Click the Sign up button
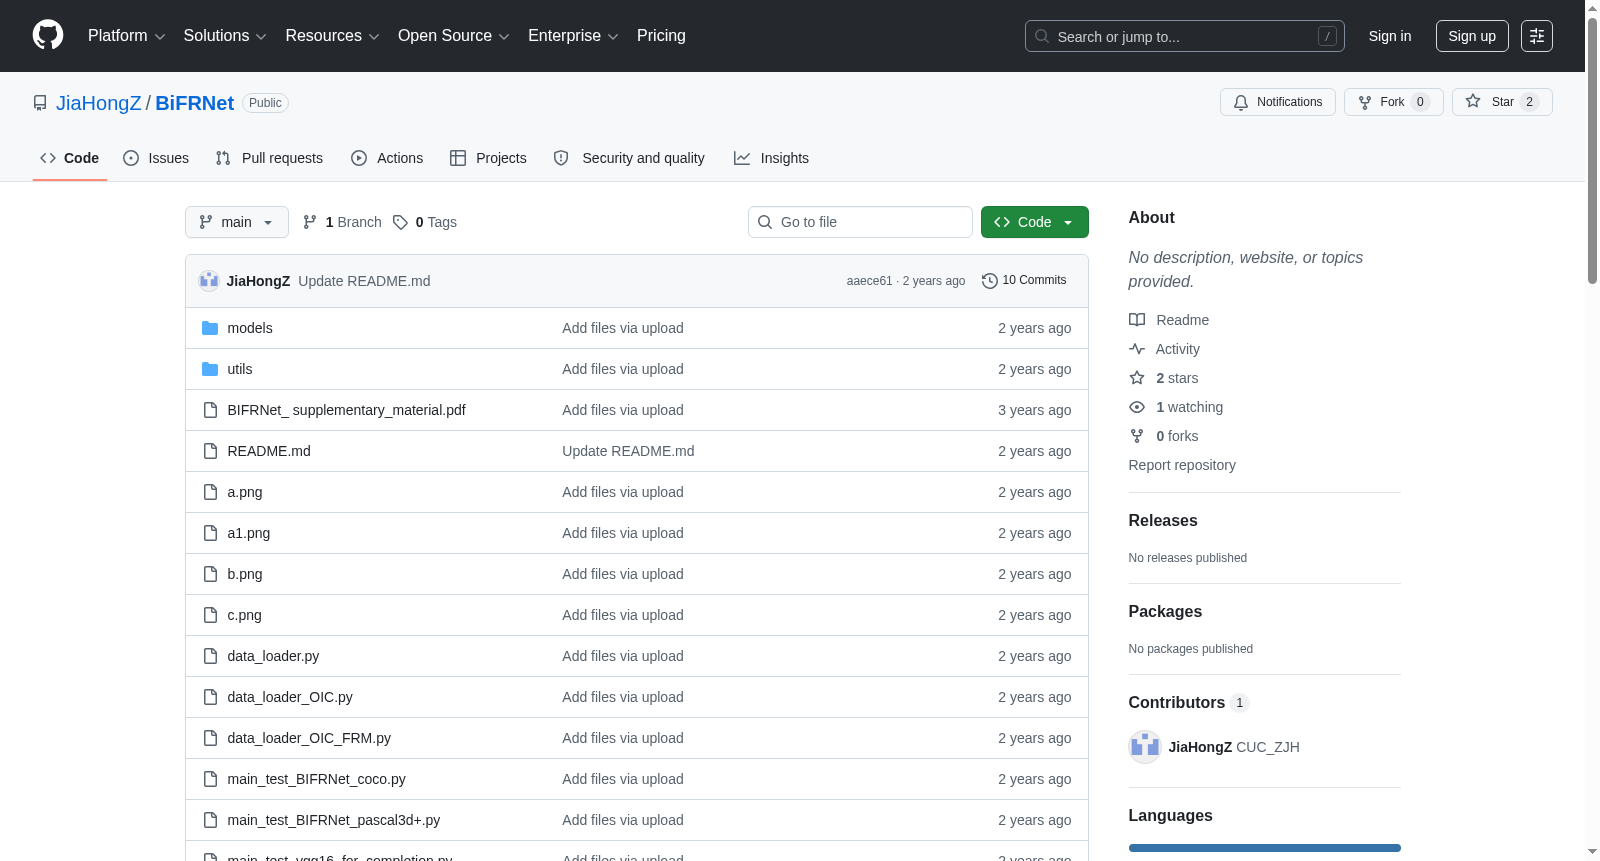Viewport: 1600px width, 861px height. tap(1472, 36)
